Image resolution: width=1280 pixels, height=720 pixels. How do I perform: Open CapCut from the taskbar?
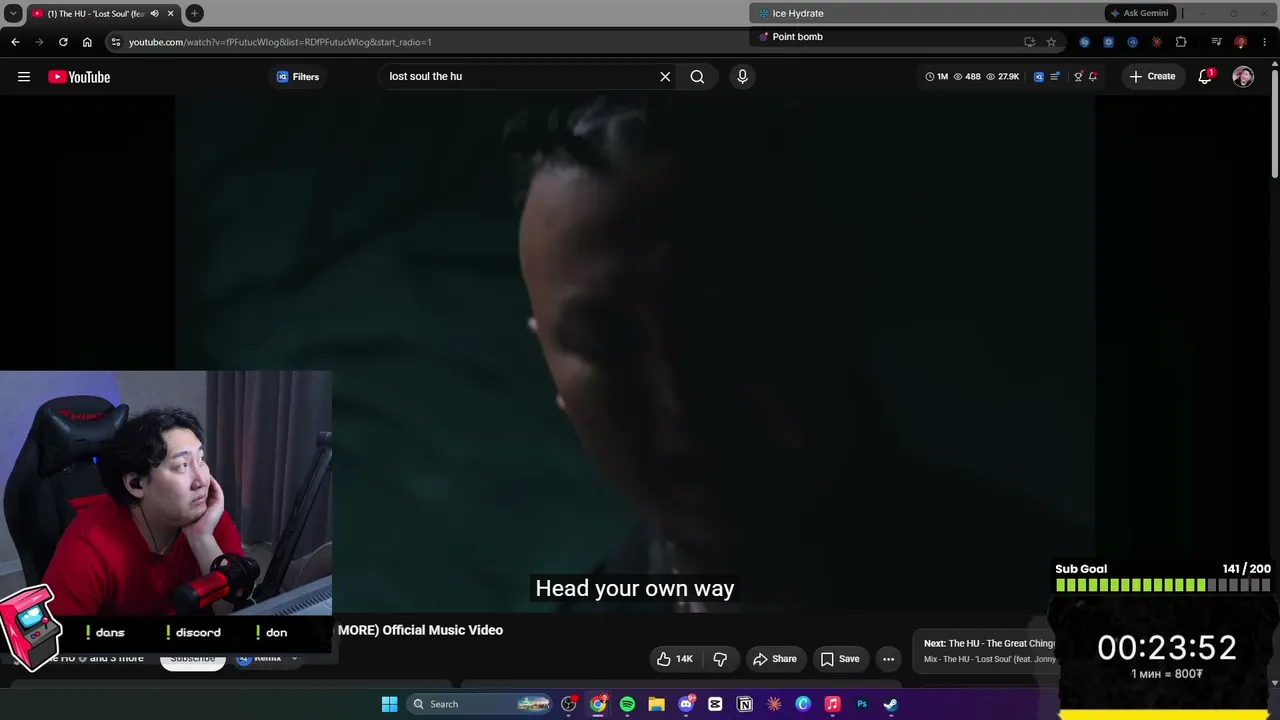click(x=715, y=704)
